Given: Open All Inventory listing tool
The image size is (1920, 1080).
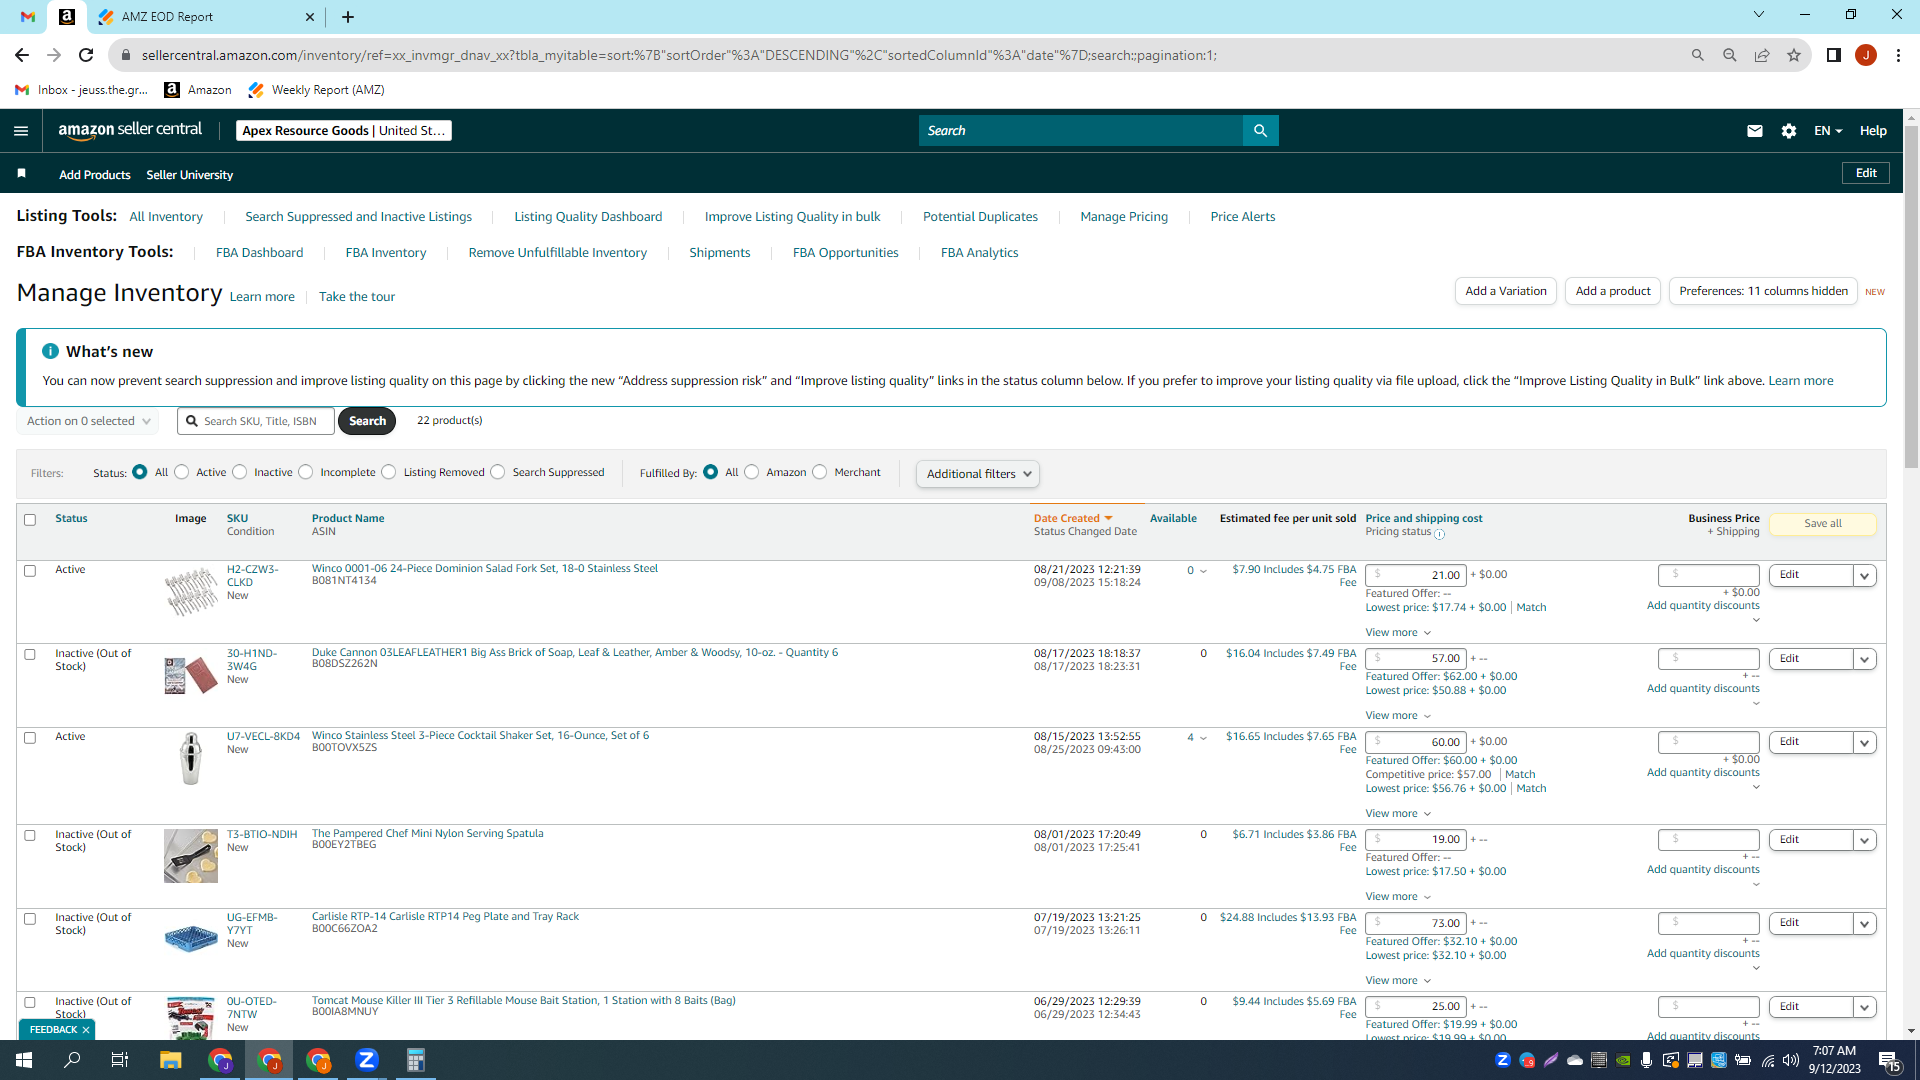Looking at the screenshot, I should coord(166,217).
